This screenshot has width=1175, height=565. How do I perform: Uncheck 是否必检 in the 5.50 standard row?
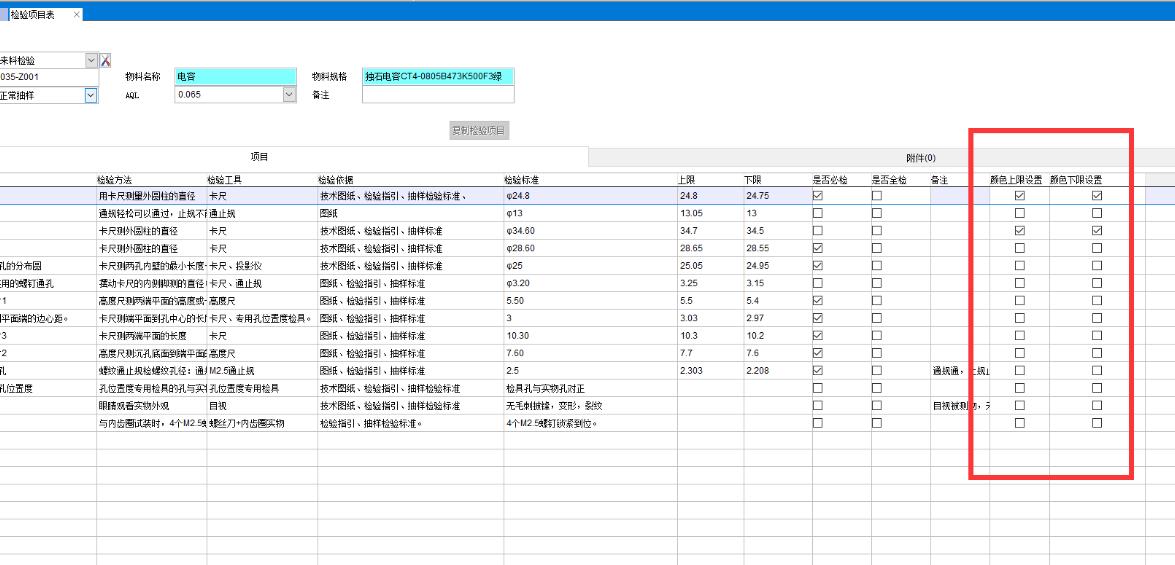[818, 300]
